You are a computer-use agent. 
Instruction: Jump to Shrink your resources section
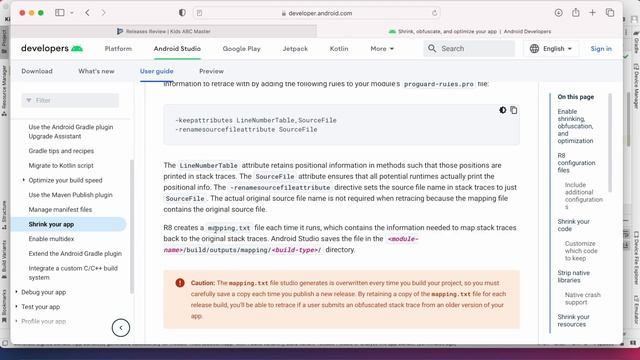tap(573, 320)
